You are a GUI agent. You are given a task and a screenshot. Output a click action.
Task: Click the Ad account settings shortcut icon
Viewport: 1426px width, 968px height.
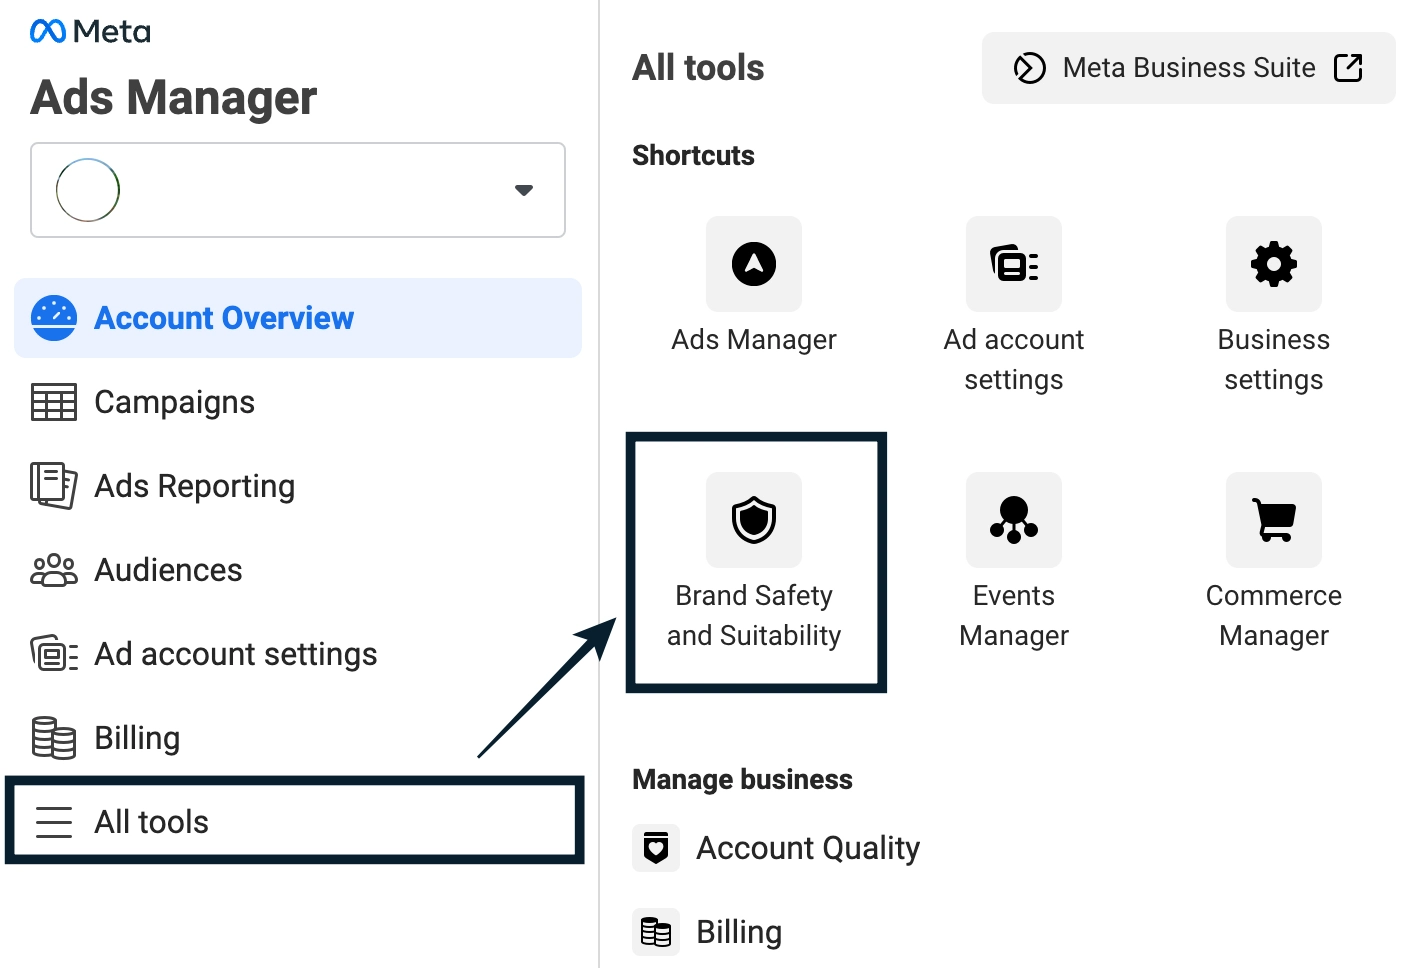pos(1013,265)
